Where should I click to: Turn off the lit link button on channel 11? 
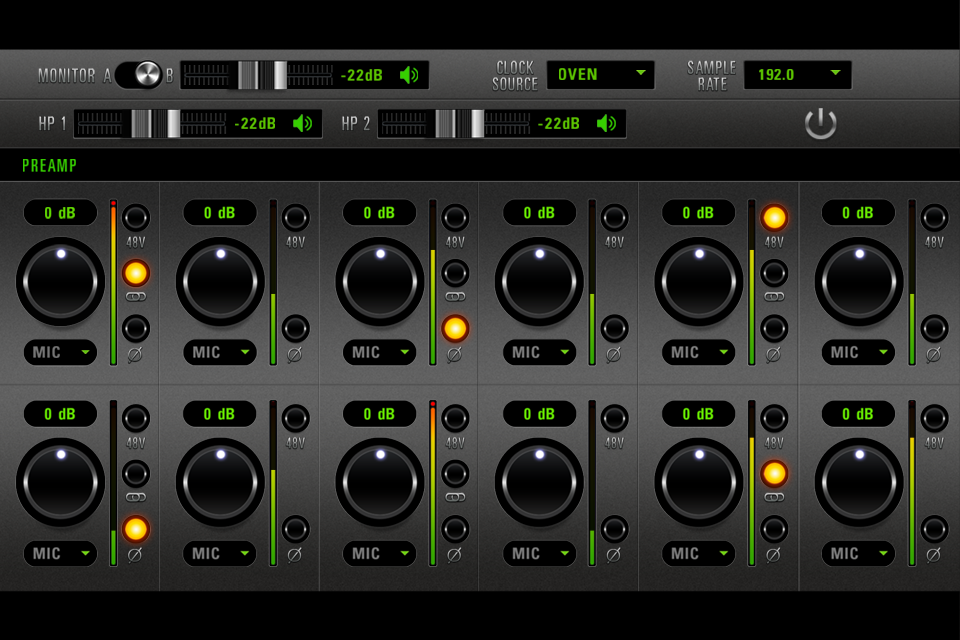774,473
